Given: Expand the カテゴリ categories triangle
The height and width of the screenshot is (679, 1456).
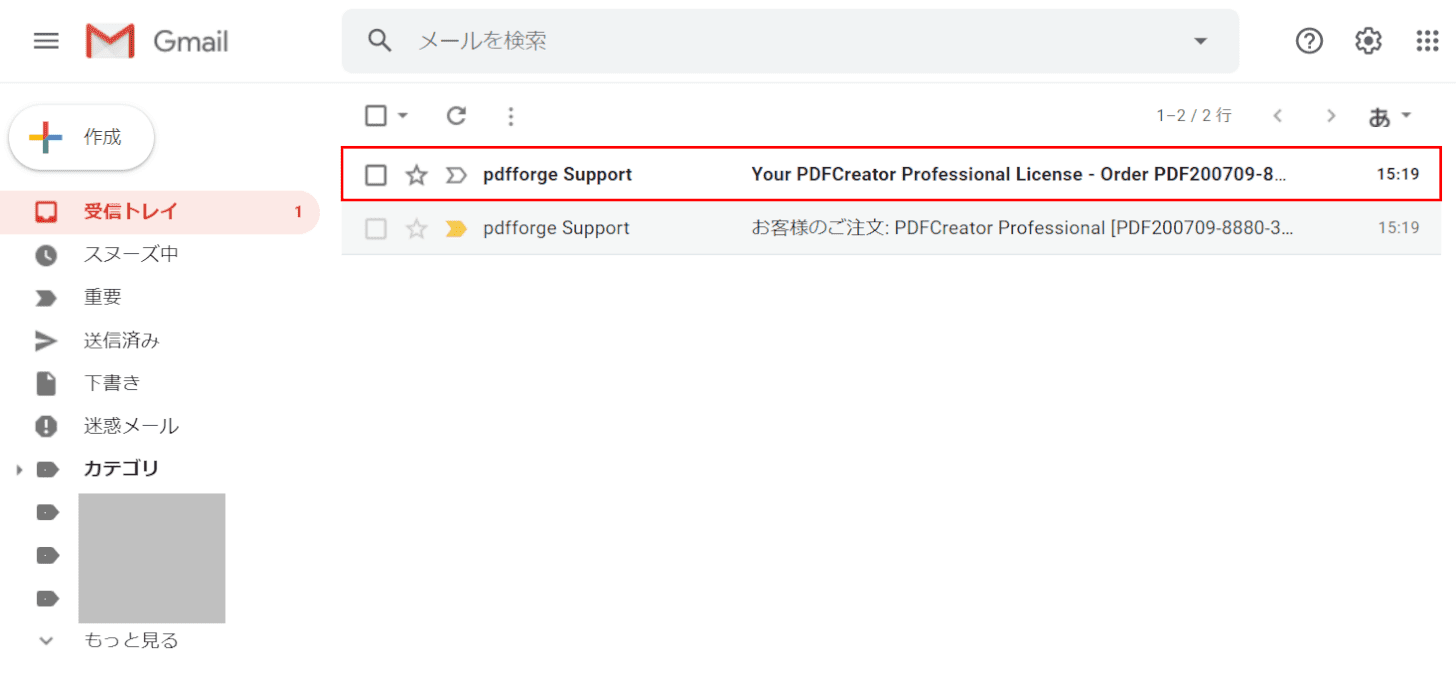Looking at the screenshot, I should click(18, 469).
